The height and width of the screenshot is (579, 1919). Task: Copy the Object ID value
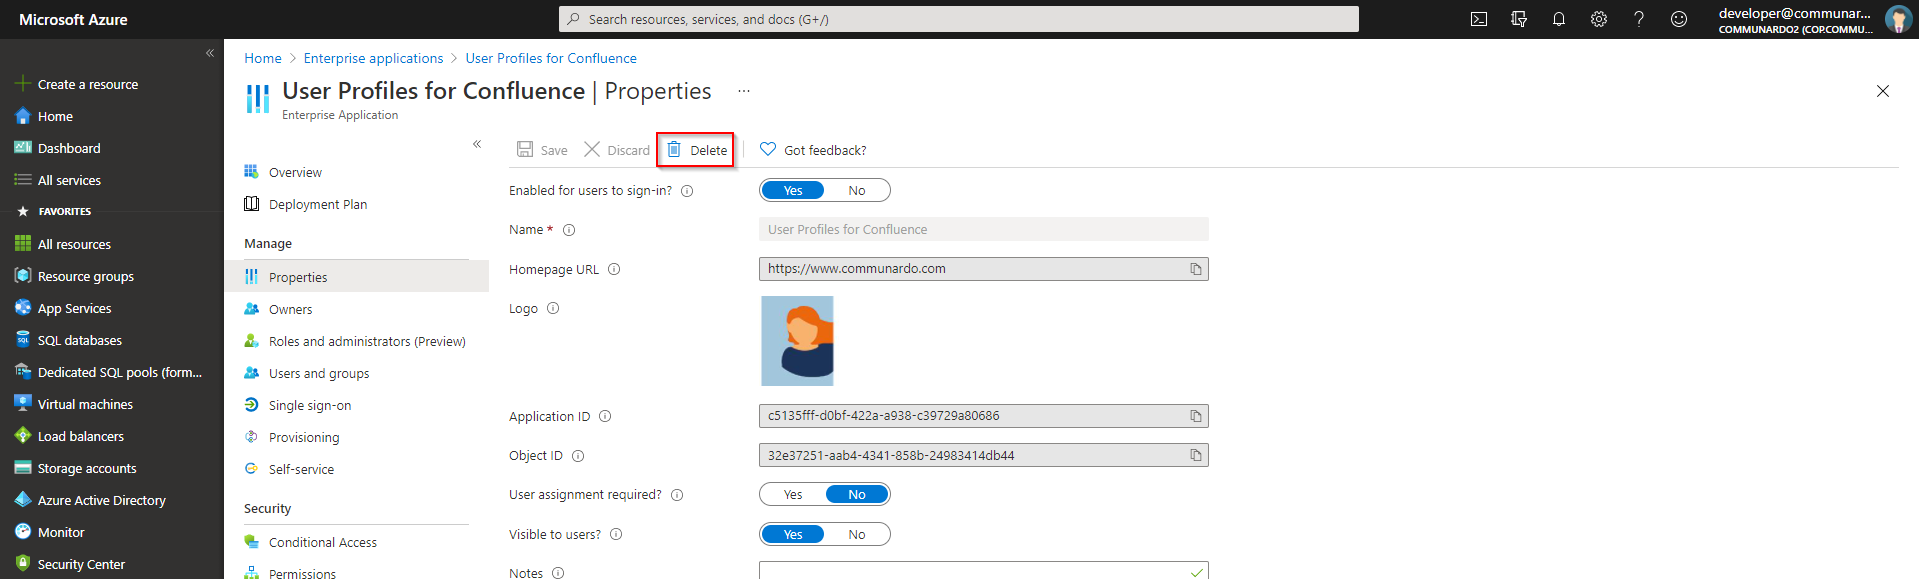tap(1196, 455)
